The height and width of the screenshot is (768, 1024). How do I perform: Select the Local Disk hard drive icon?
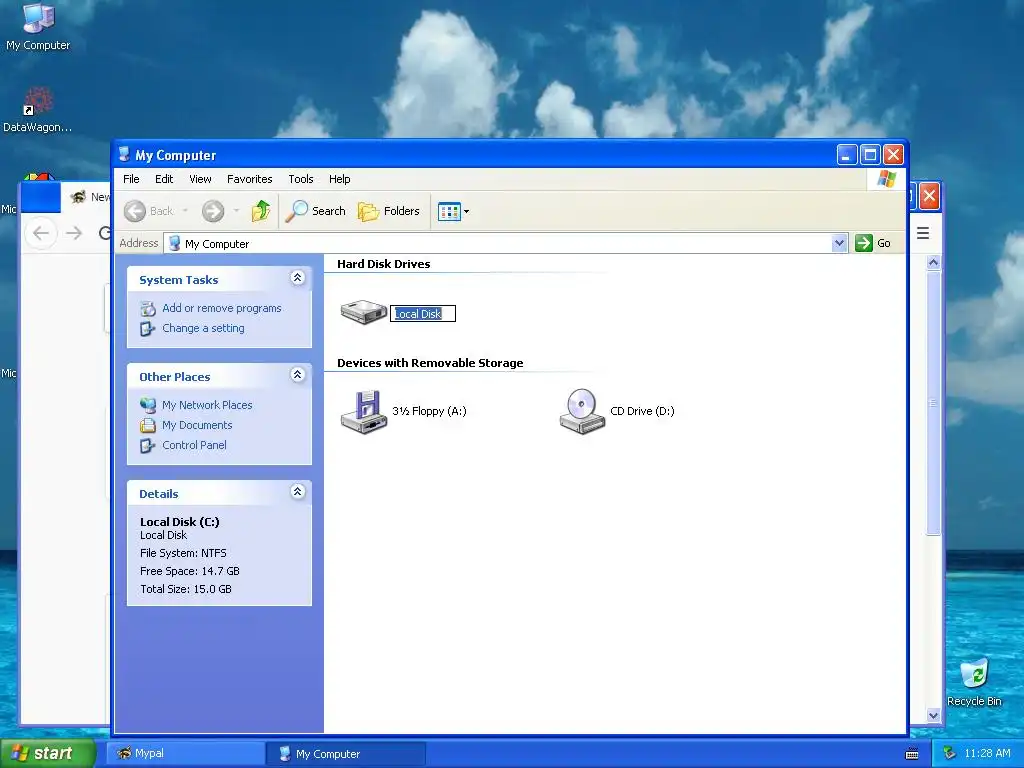364,312
